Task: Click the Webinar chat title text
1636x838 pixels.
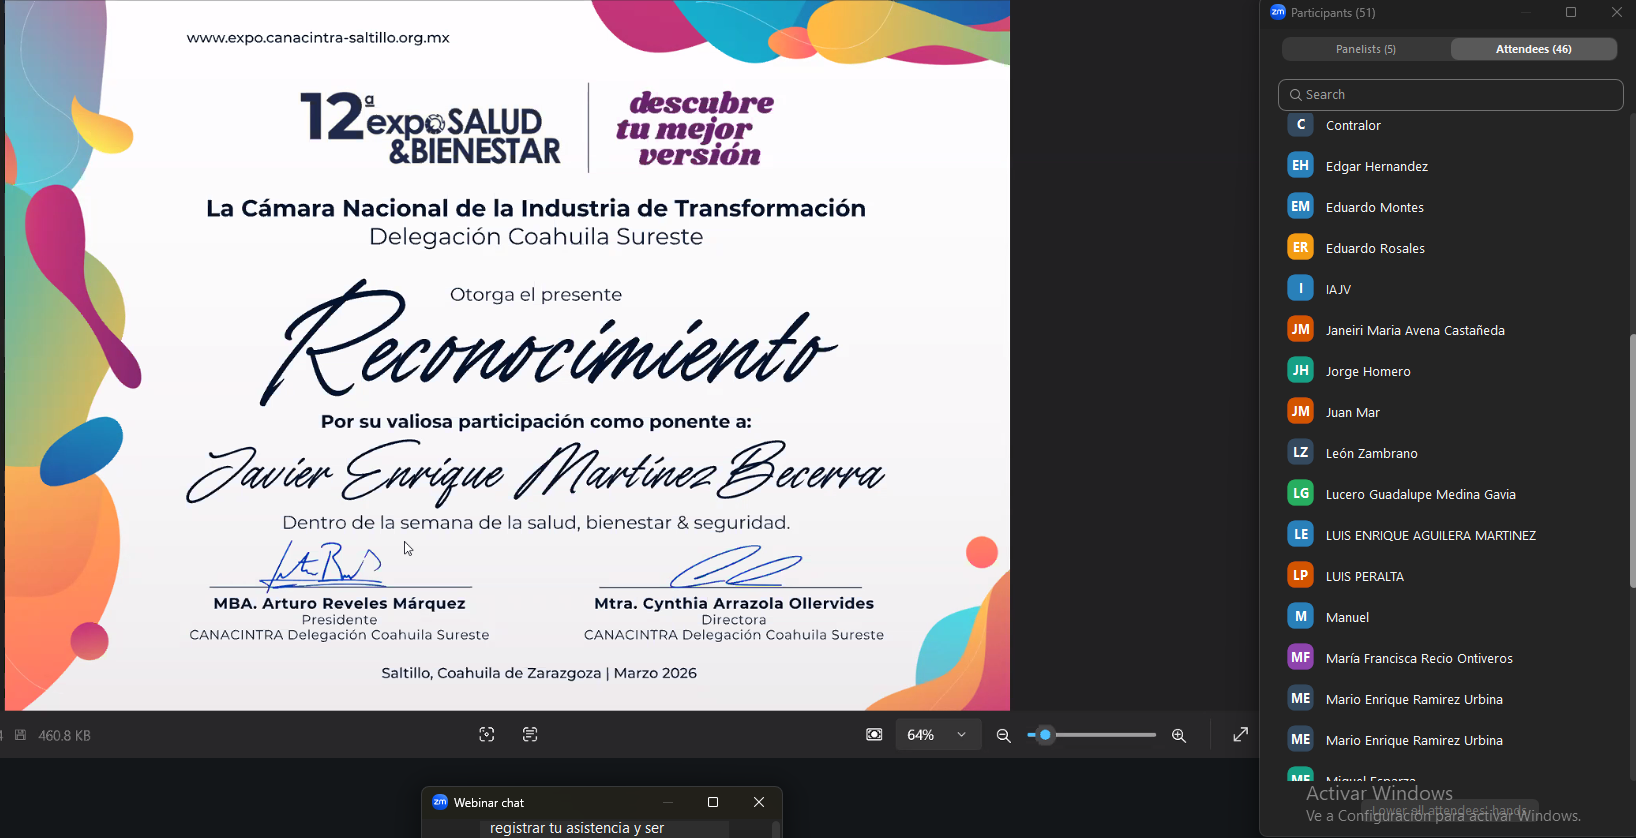Action: [x=489, y=802]
